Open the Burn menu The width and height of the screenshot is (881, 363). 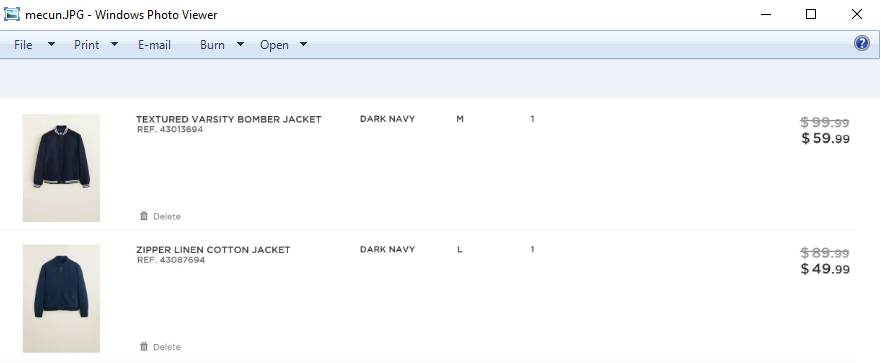pos(212,45)
